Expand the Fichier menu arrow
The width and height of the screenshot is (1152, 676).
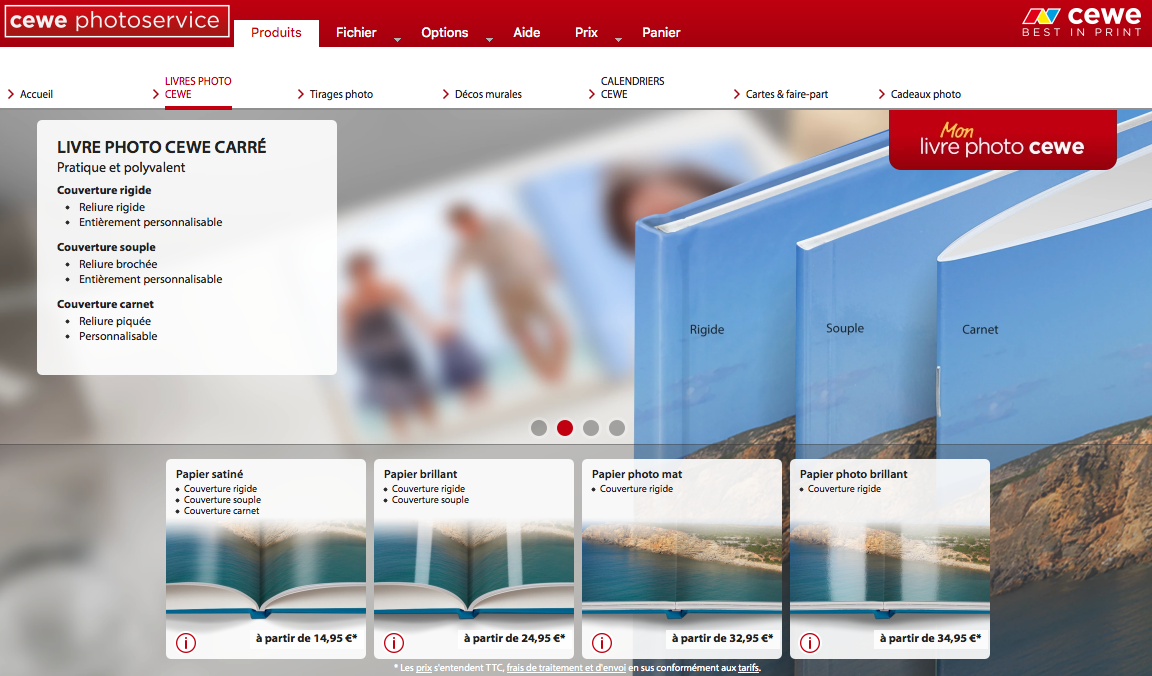click(397, 40)
